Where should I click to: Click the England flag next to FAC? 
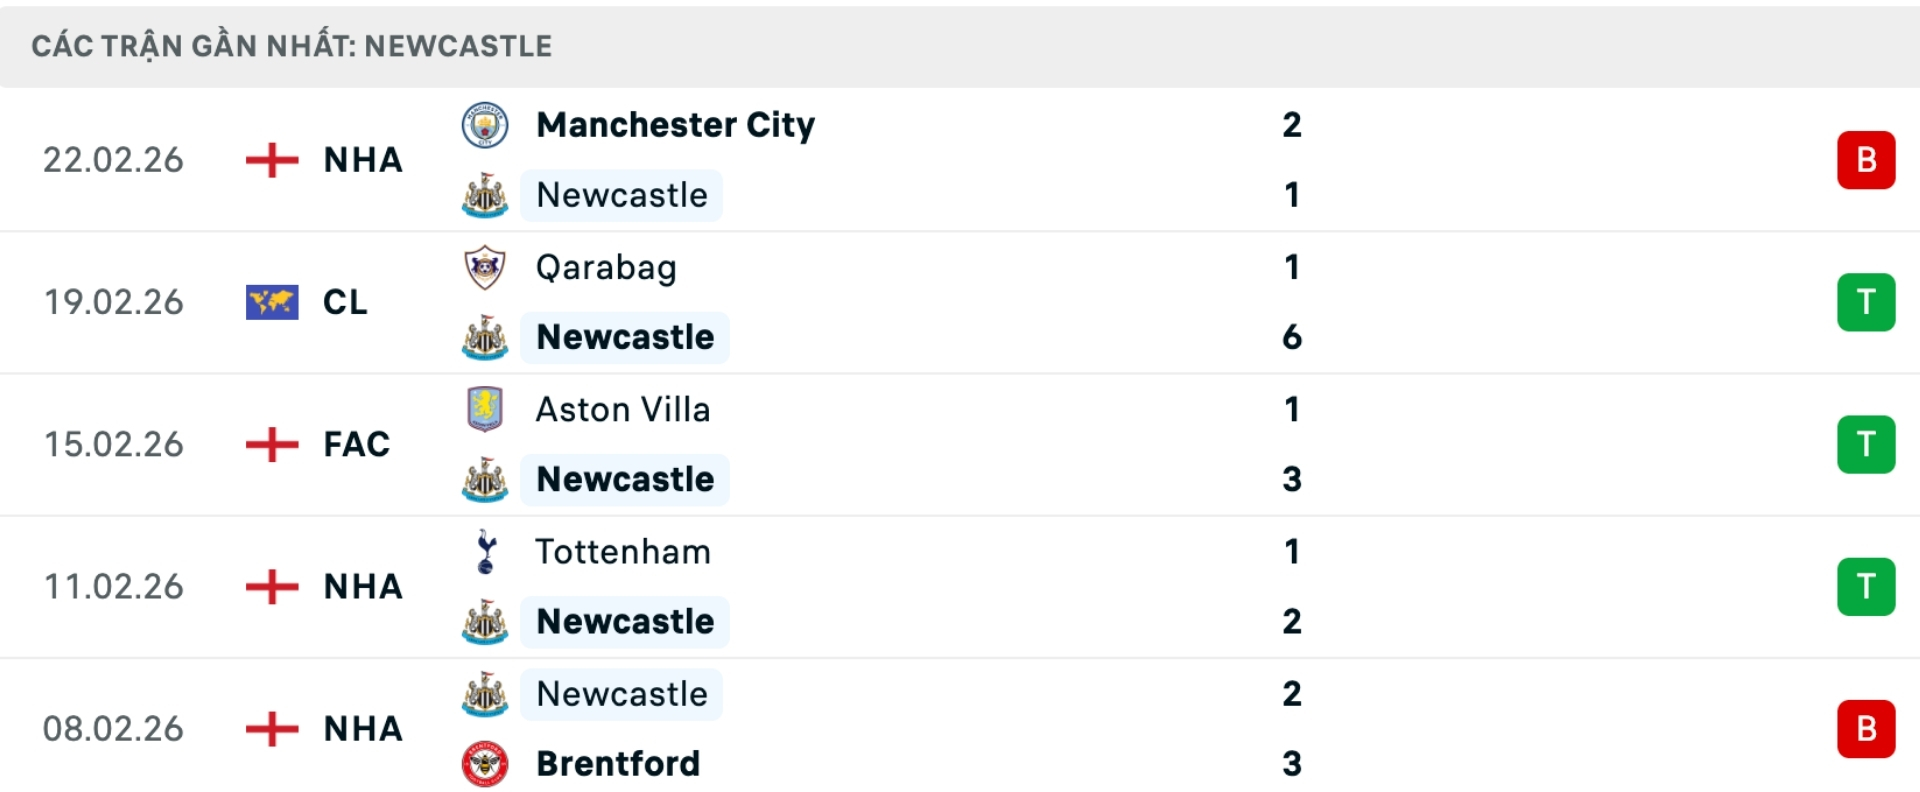click(271, 444)
